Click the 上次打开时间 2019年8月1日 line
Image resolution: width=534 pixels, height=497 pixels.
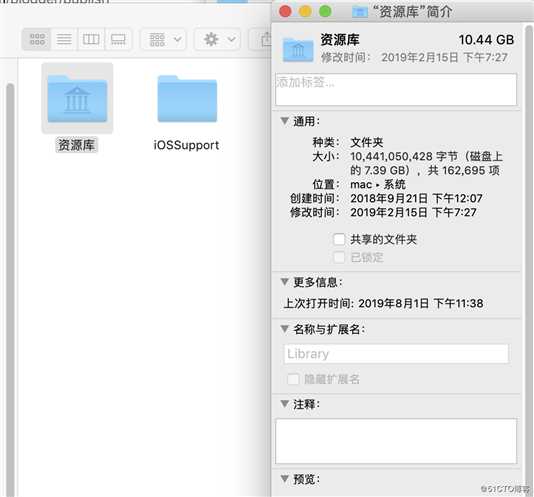383,303
